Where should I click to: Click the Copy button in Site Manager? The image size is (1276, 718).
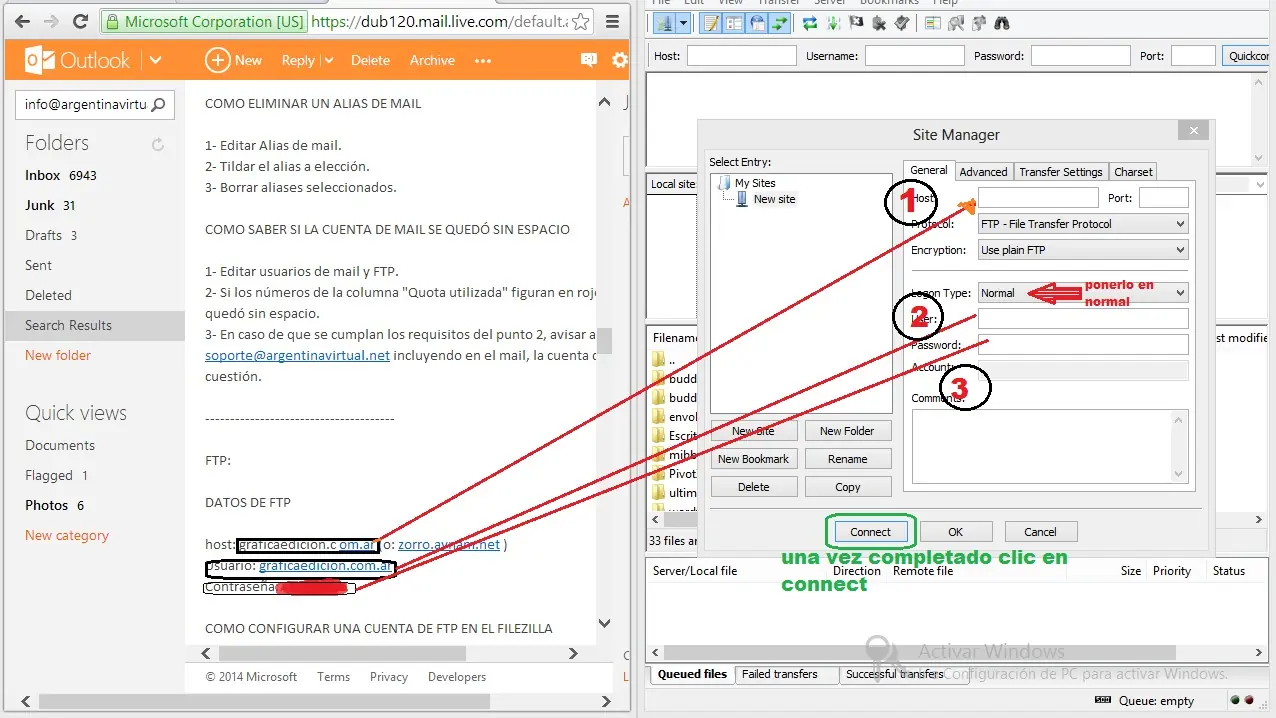click(x=848, y=487)
